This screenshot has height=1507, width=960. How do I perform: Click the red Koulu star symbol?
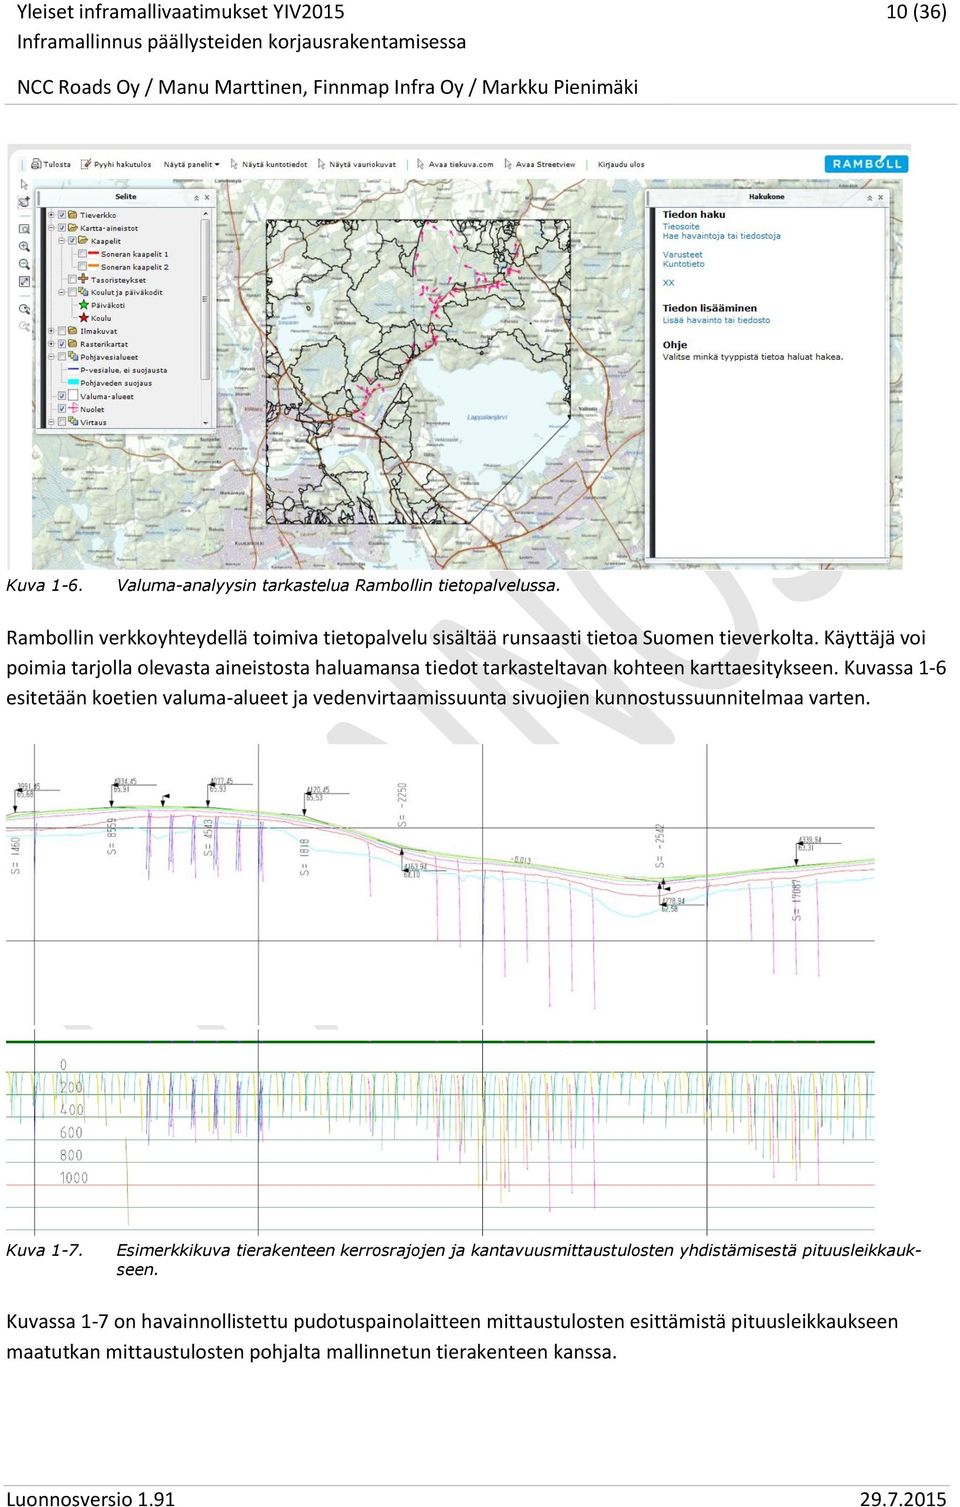point(84,318)
